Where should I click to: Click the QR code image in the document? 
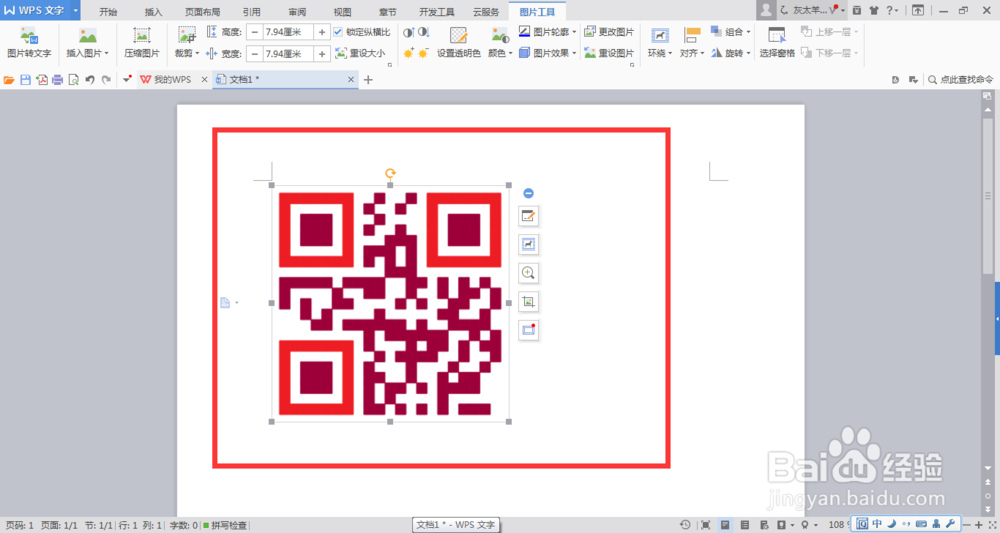tap(390, 303)
